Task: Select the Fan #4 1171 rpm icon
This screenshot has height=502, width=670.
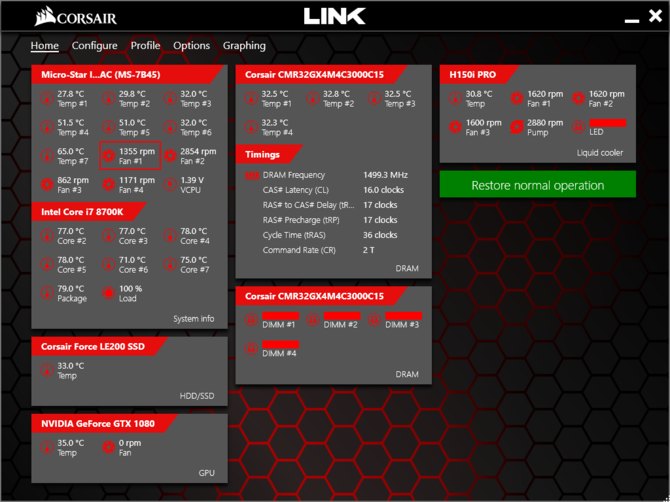Action: pyautogui.click(x=109, y=185)
